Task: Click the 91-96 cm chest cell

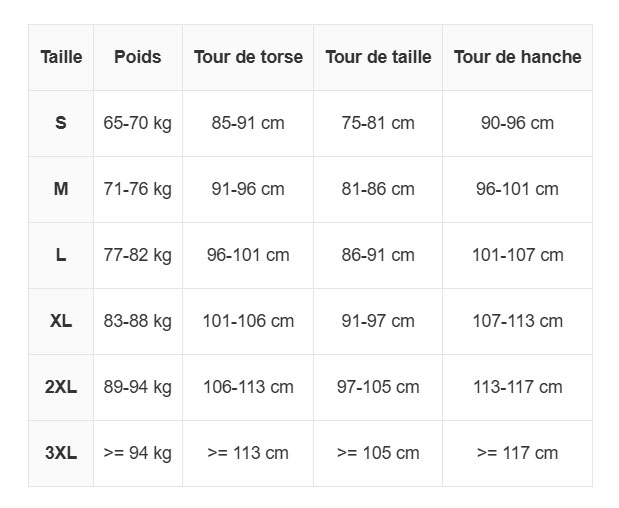Action: (x=248, y=189)
